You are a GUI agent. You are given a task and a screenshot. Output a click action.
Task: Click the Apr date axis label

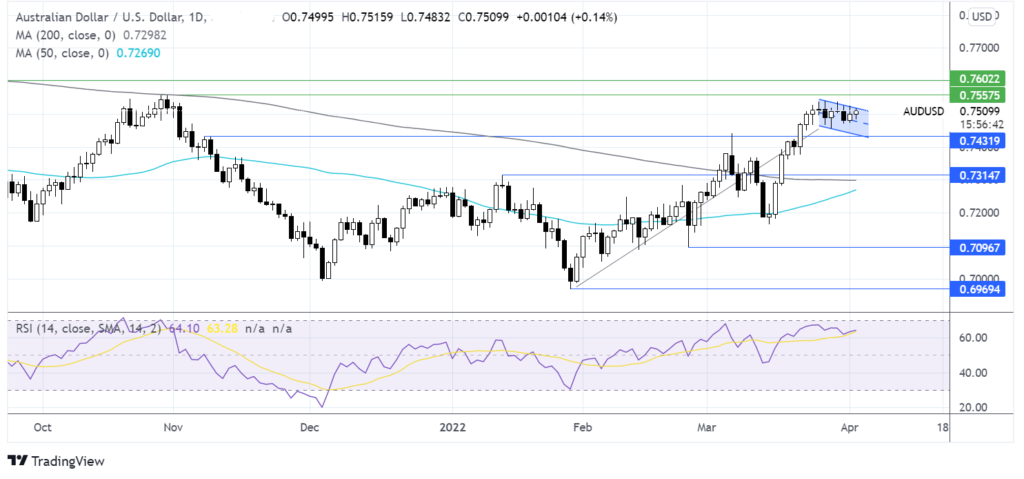[849, 427]
